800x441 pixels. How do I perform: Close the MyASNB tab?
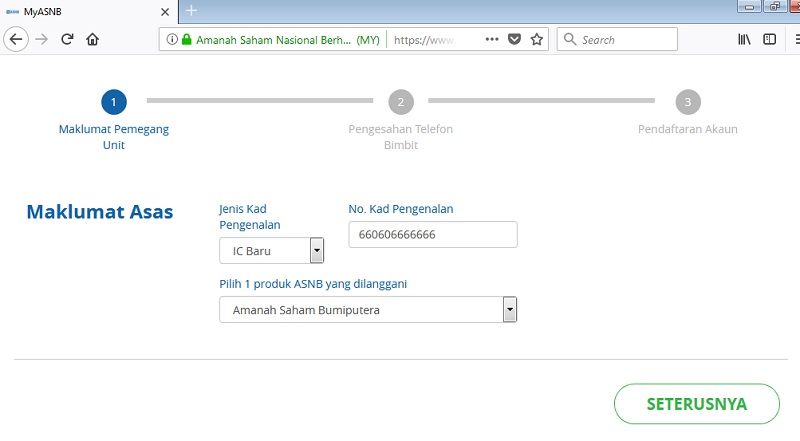(165, 12)
